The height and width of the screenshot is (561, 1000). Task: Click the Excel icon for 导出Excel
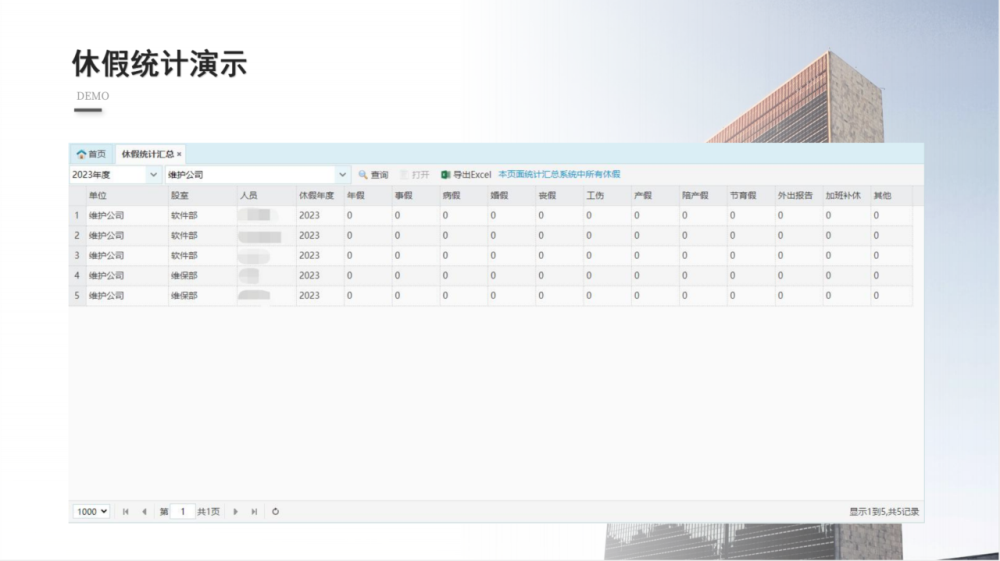coord(446,175)
